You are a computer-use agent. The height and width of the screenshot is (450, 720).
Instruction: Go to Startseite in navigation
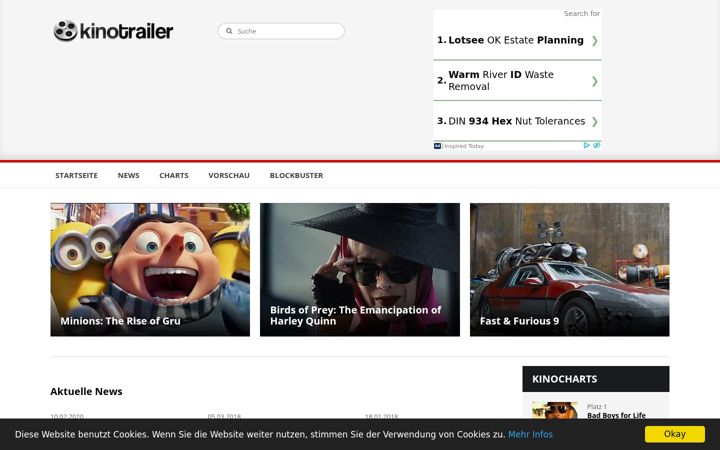point(76,175)
